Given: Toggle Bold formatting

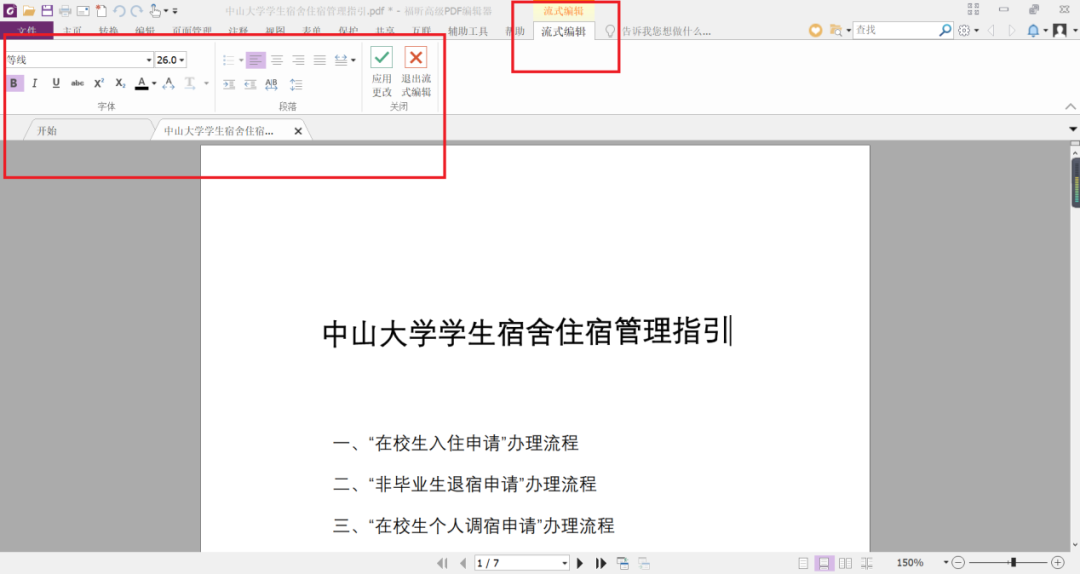Looking at the screenshot, I should (x=14, y=83).
